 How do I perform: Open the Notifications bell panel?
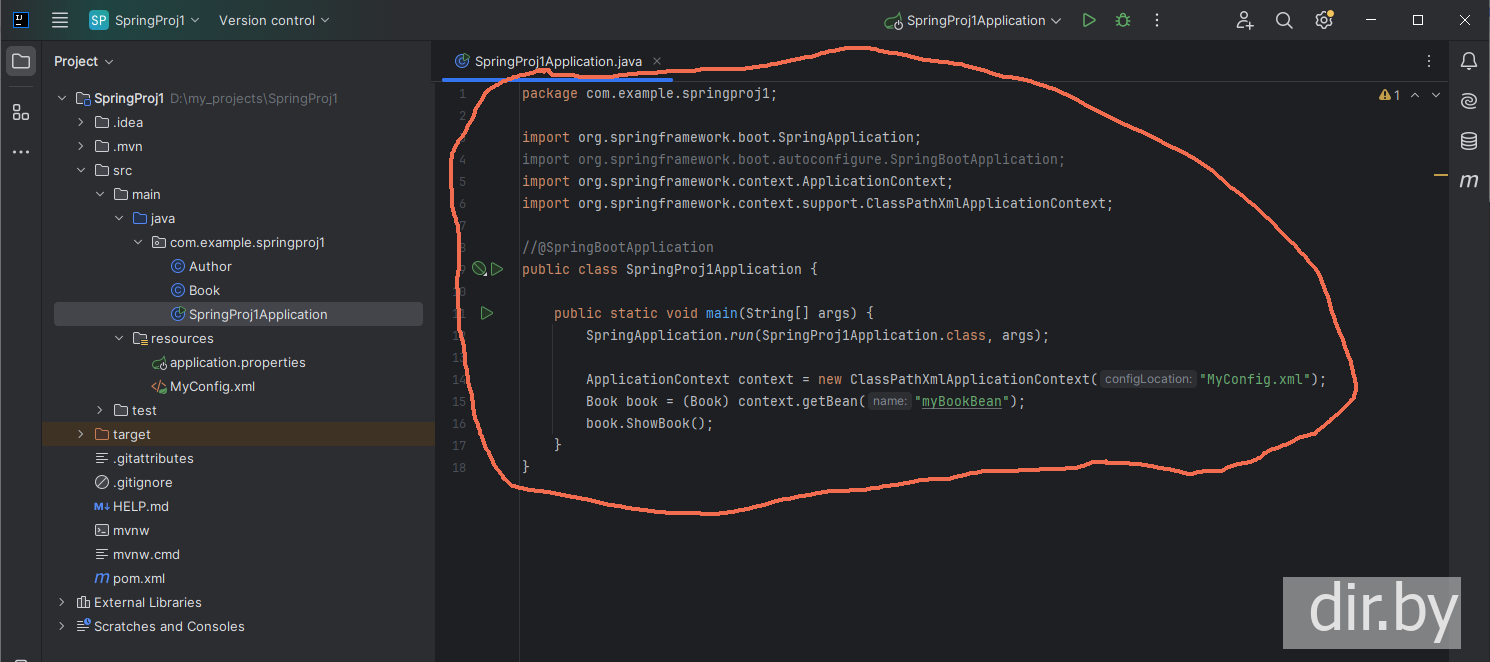coord(1468,61)
